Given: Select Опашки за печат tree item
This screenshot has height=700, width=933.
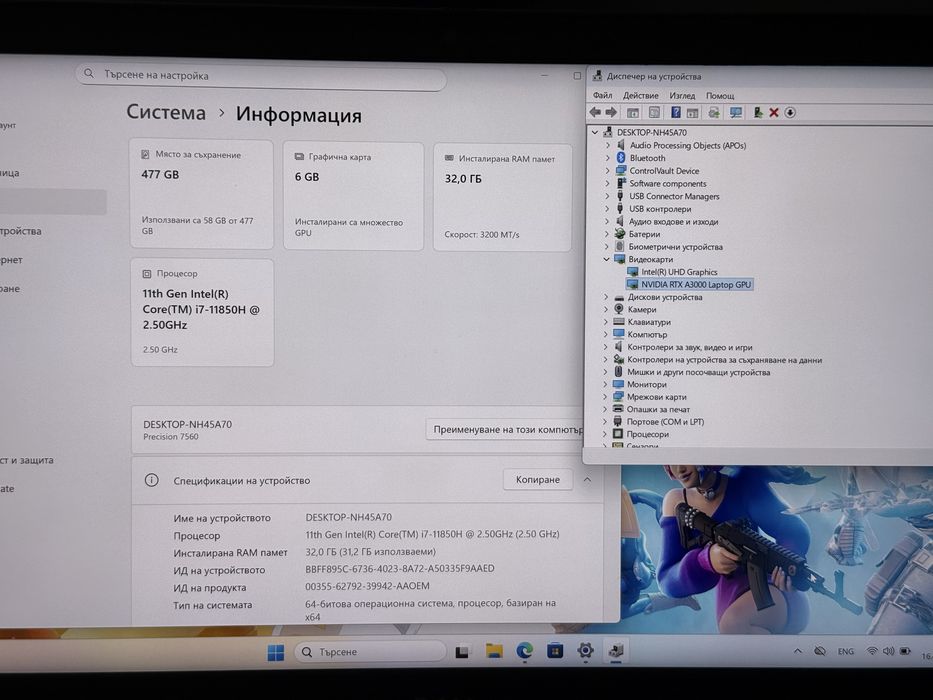Looking at the screenshot, I should point(658,409).
